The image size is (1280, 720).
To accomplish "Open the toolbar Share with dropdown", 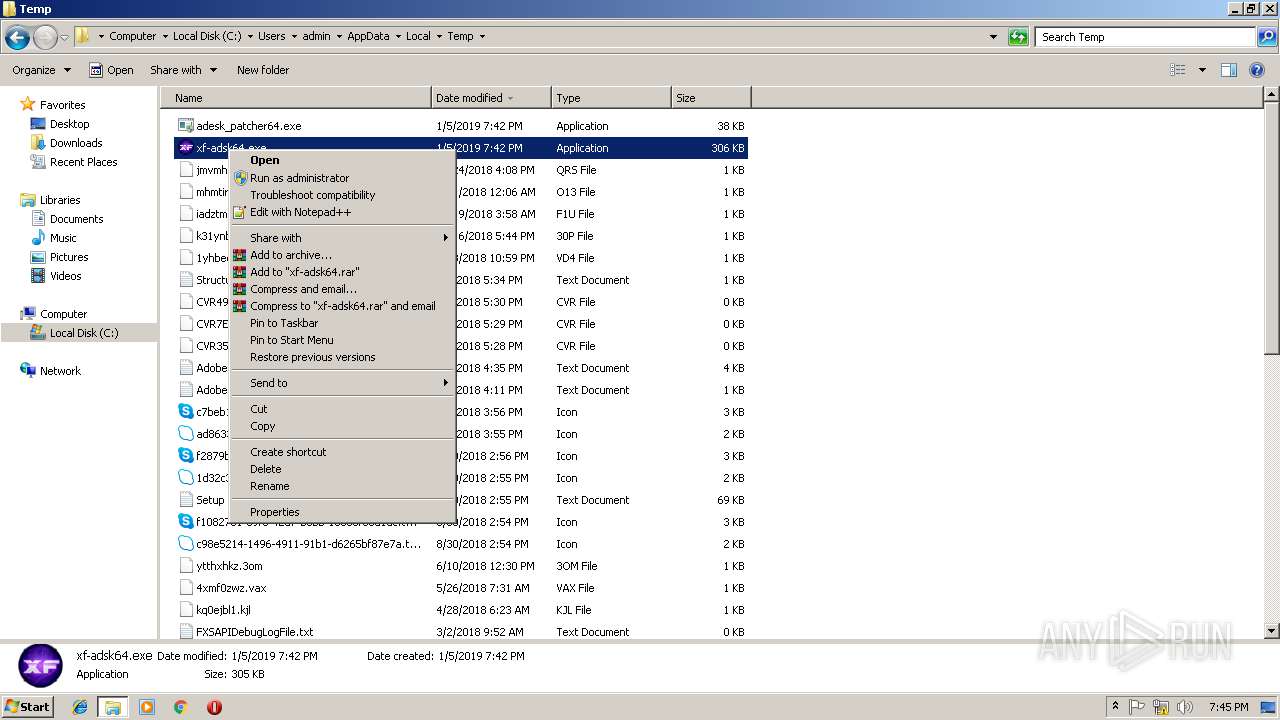I will coord(183,70).
